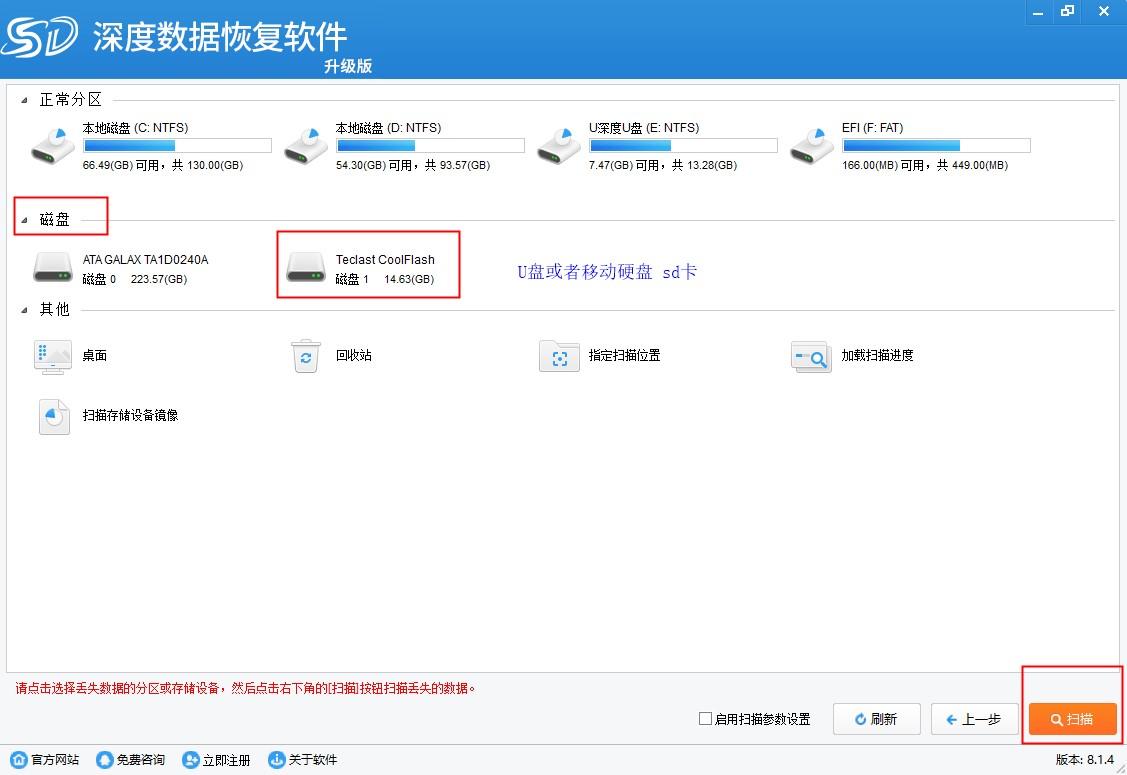
Task: Collapse the 其他 section
Action: pyautogui.click(x=24, y=310)
